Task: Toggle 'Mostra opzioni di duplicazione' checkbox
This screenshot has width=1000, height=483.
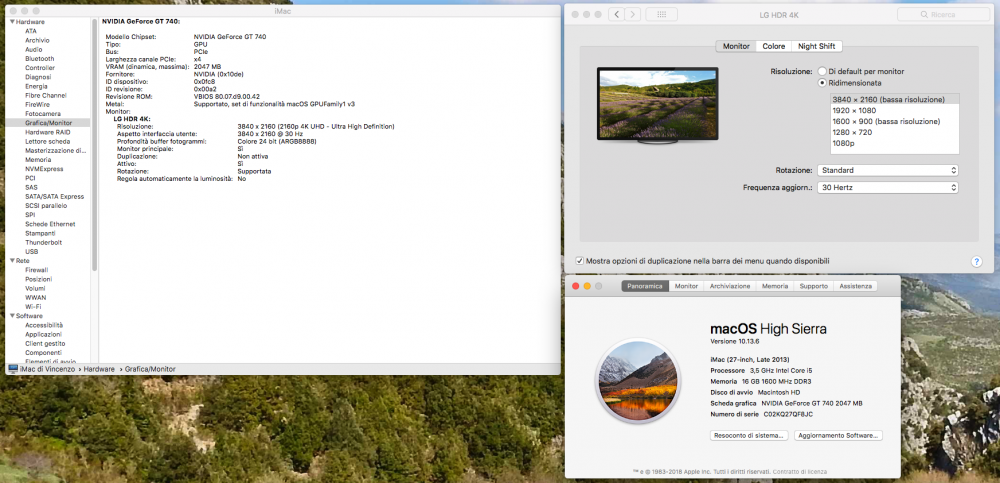Action: 580,261
